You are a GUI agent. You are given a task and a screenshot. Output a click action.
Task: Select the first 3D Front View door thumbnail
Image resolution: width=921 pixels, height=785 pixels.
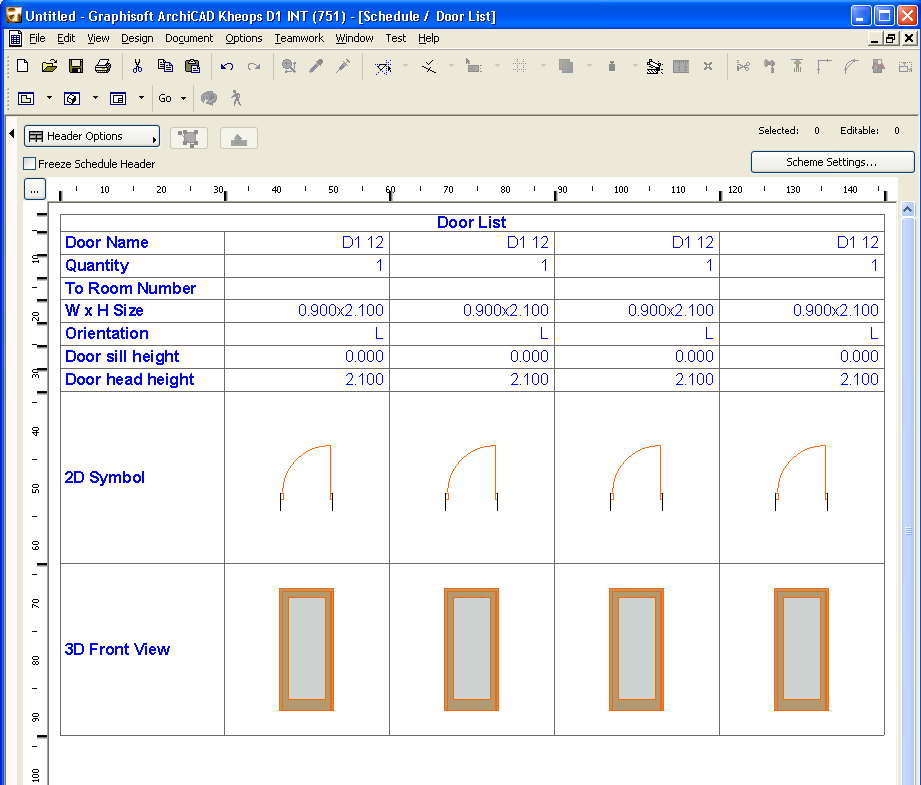pyautogui.click(x=306, y=649)
